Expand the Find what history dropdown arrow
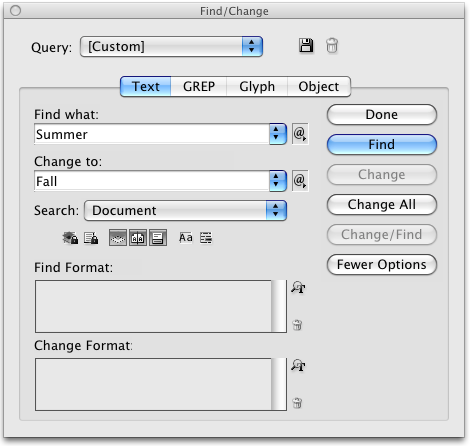The height and width of the screenshot is (446, 472). pos(277,134)
